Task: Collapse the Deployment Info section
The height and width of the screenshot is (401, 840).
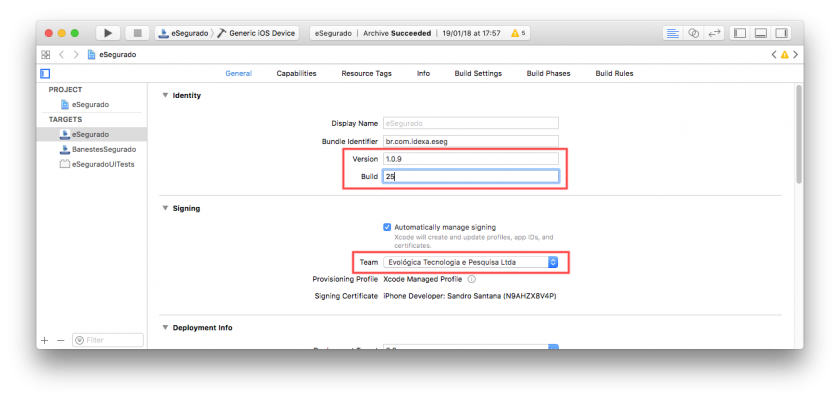Action: (165, 328)
